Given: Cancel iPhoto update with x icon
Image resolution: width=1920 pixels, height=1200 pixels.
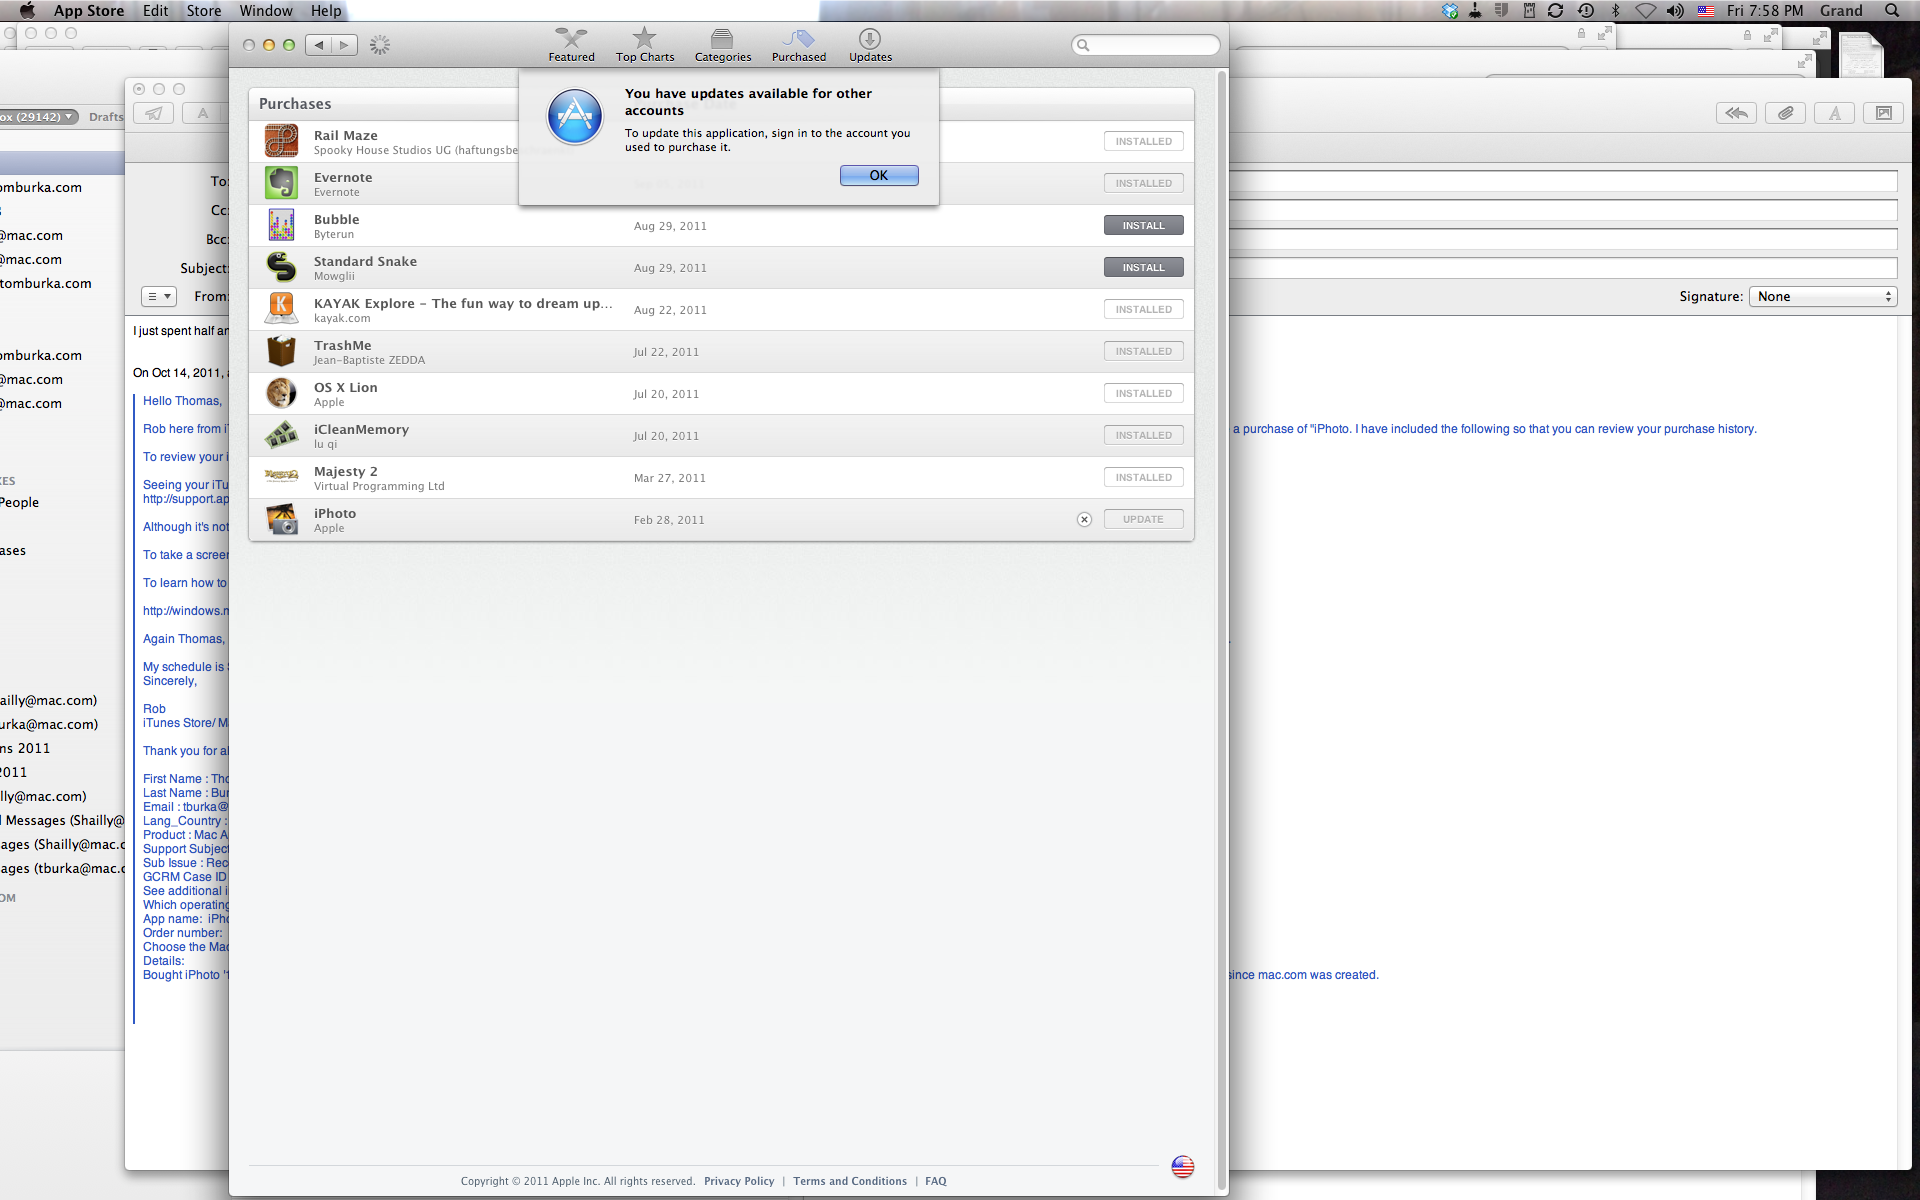Looking at the screenshot, I should point(1084,520).
